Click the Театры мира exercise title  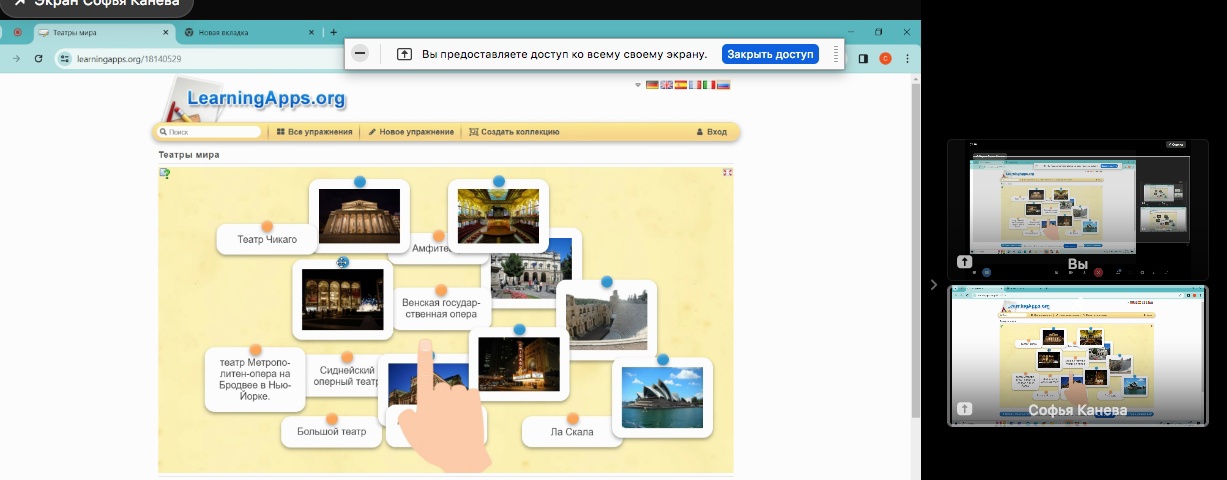pos(189,155)
